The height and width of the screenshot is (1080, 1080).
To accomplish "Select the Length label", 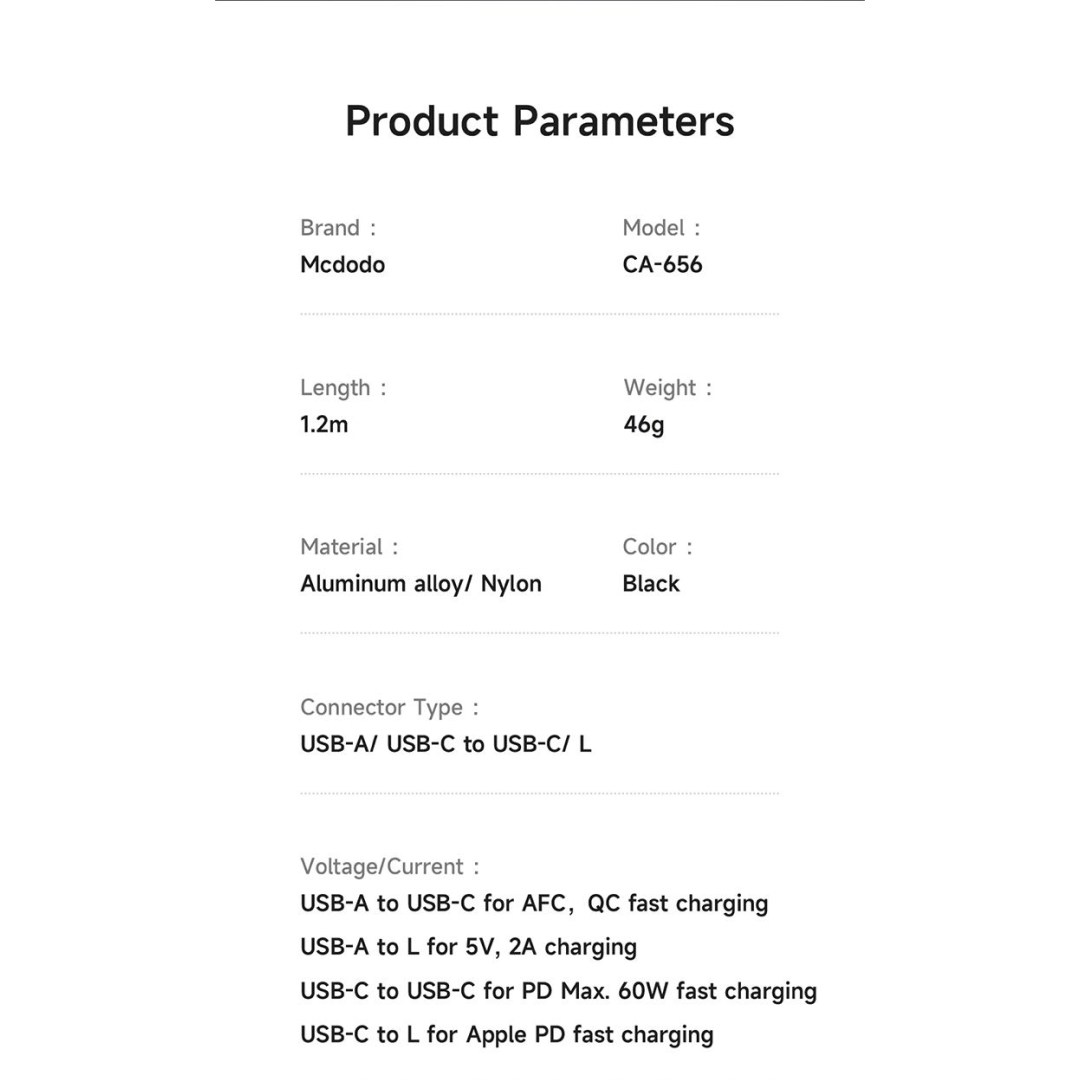I will tap(343, 388).
